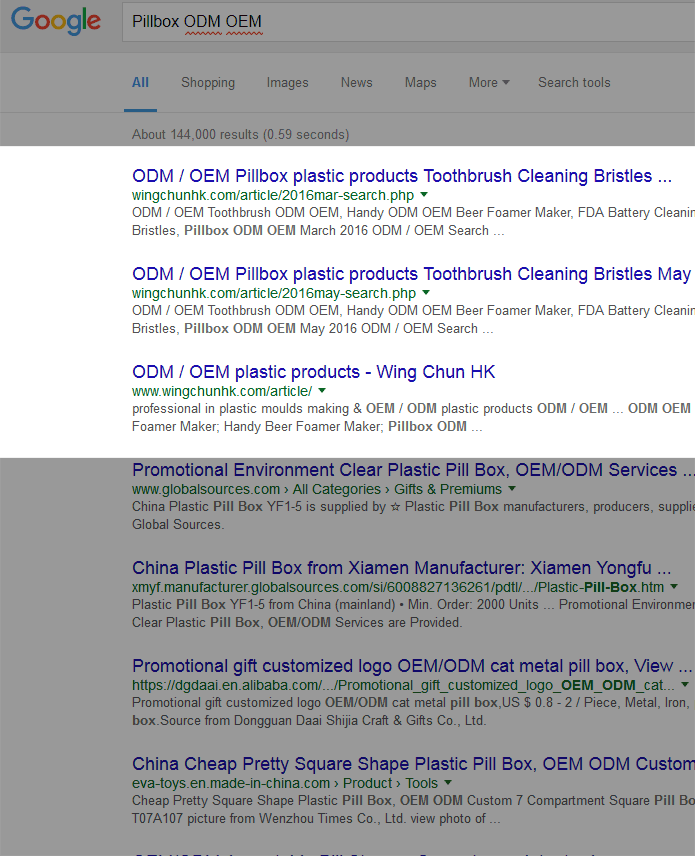The width and height of the screenshot is (695, 856).
Task: Click the Google logo
Action: pyautogui.click(x=56, y=20)
